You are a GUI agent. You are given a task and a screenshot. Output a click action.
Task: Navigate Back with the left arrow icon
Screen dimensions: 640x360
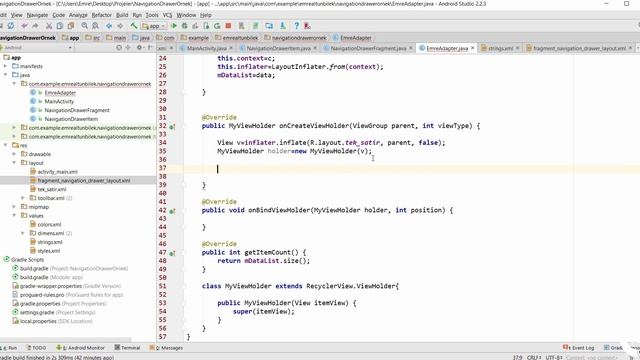109,26
